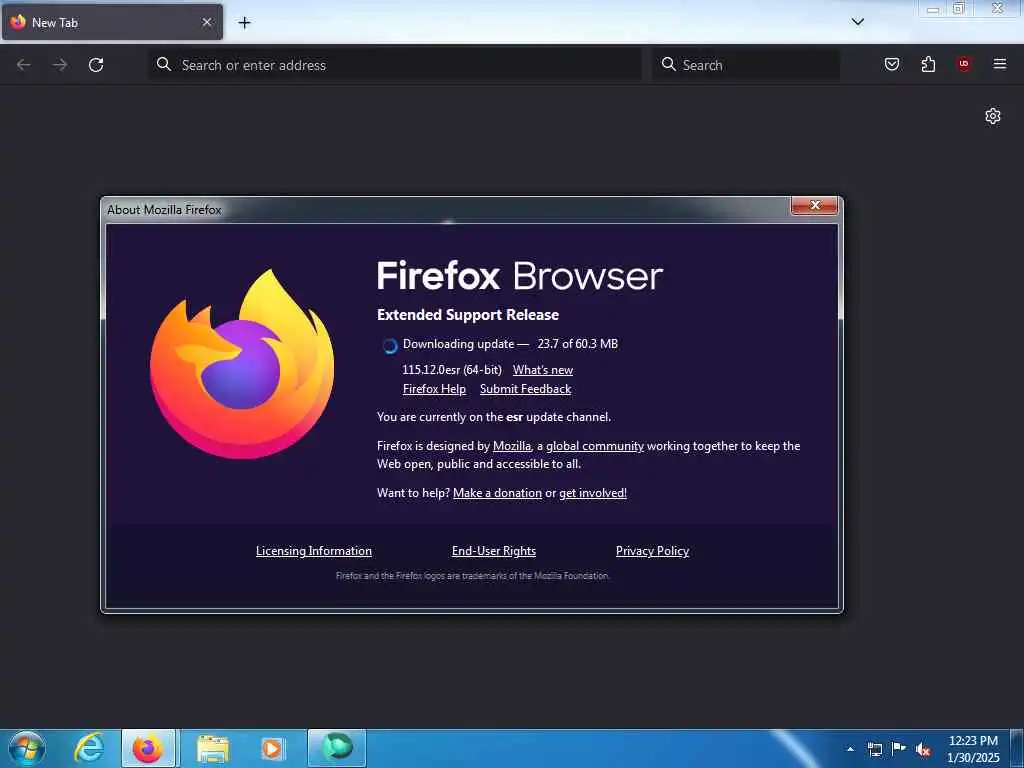Screen dimensions: 1024x768
Task: Click the browser forward arrow
Action: [x=59, y=65]
